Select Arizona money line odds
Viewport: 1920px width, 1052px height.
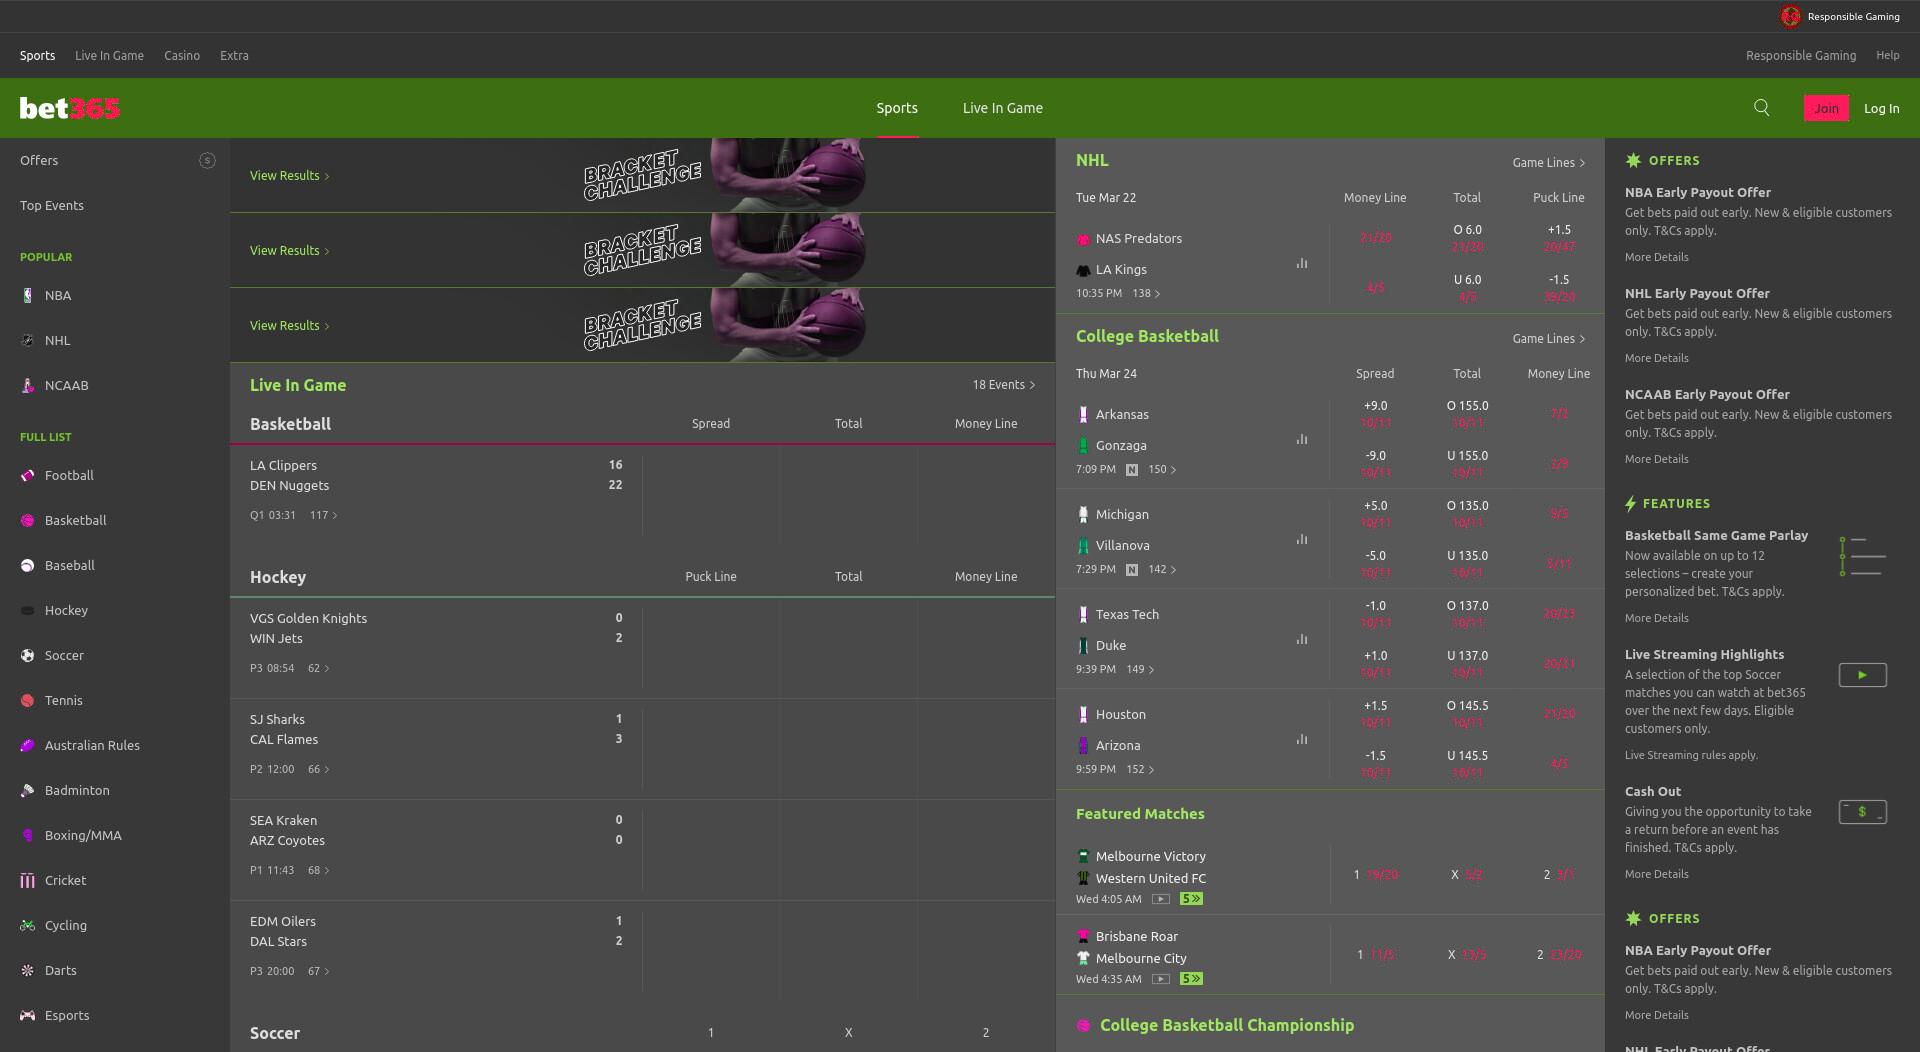coord(1559,764)
